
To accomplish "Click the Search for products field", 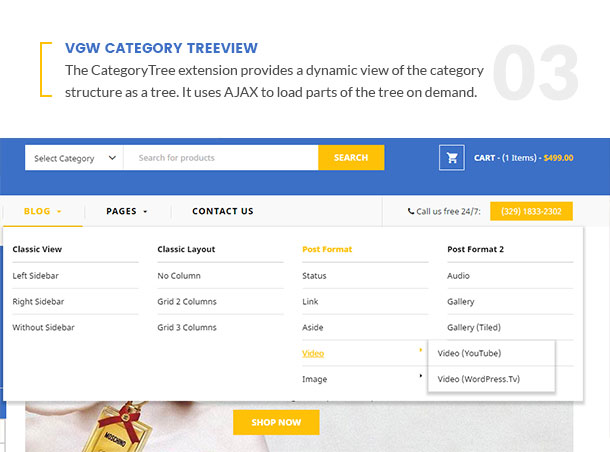I will click(x=220, y=158).
